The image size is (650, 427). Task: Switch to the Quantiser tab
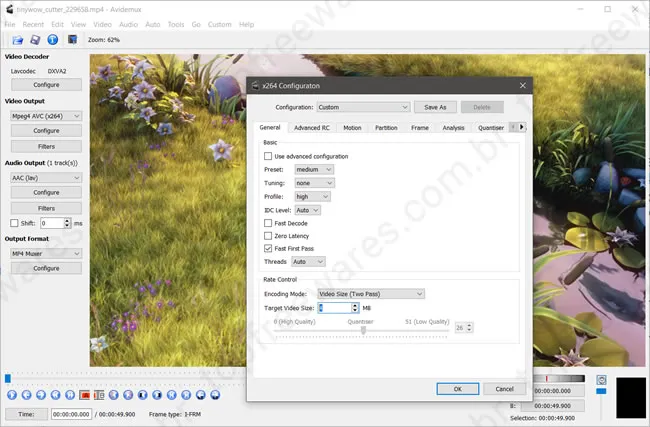(x=491, y=128)
